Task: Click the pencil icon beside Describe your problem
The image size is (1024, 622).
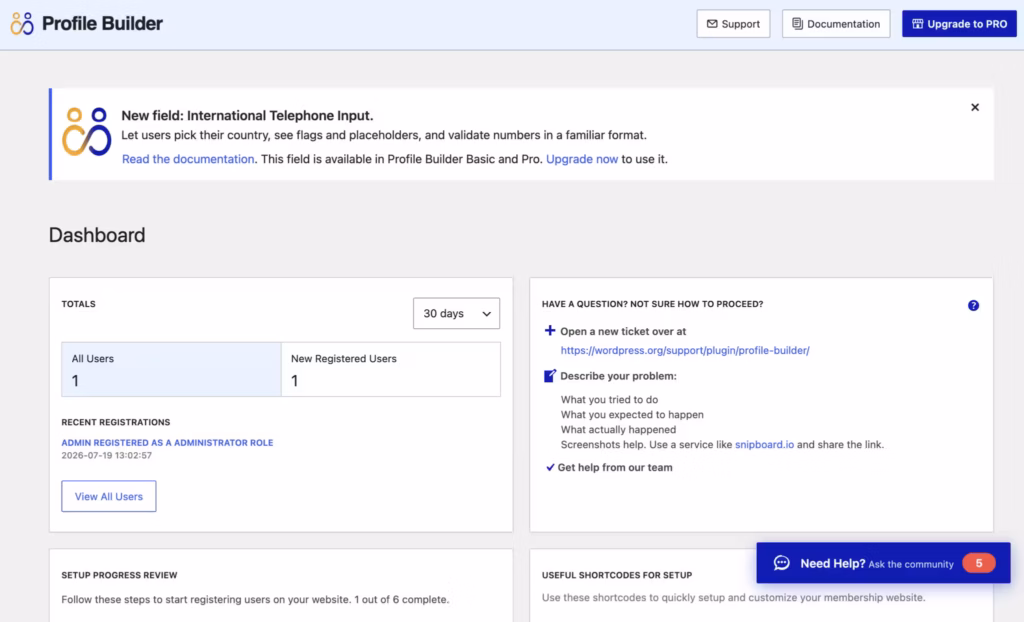Action: 550,376
